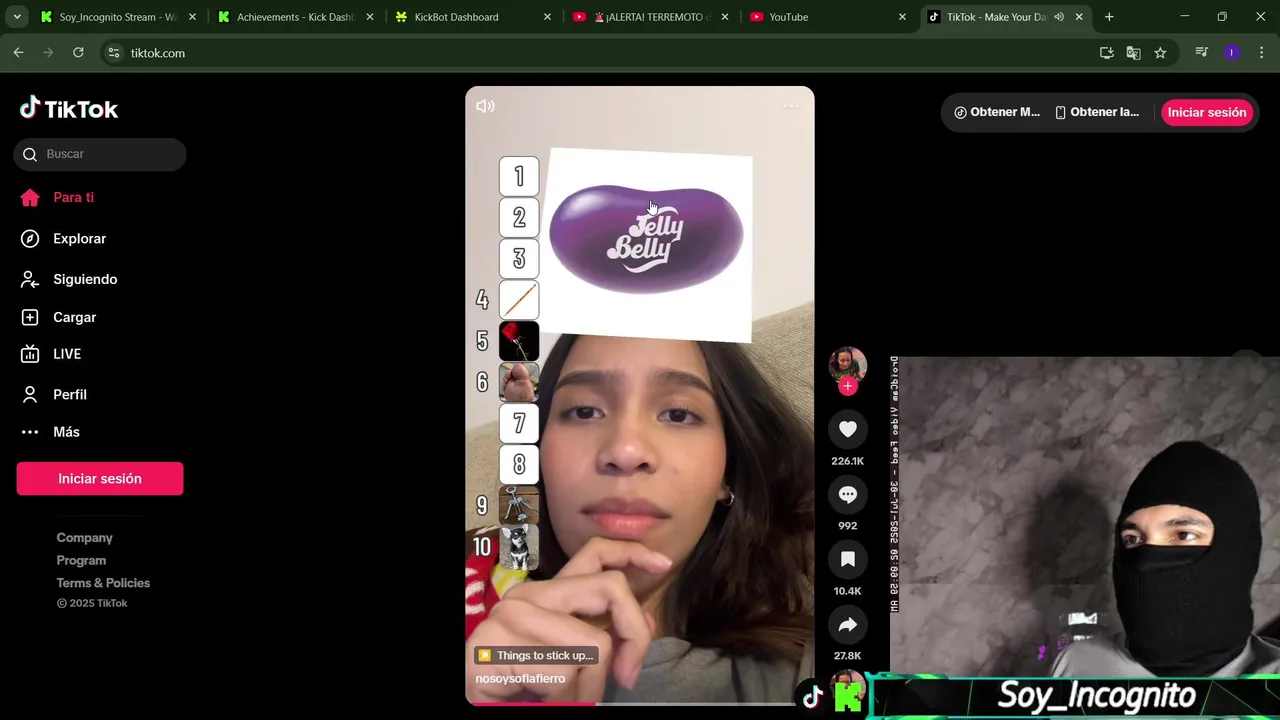This screenshot has height=720, width=1280.
Task: Click the TikTok logo
Action: (x=69, y=109)
